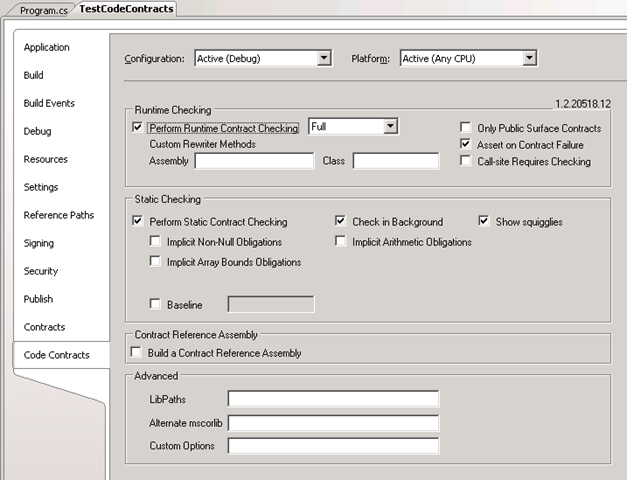Click the disabled Baseline text field
The image size is (627, 480).
coord(271,304)
